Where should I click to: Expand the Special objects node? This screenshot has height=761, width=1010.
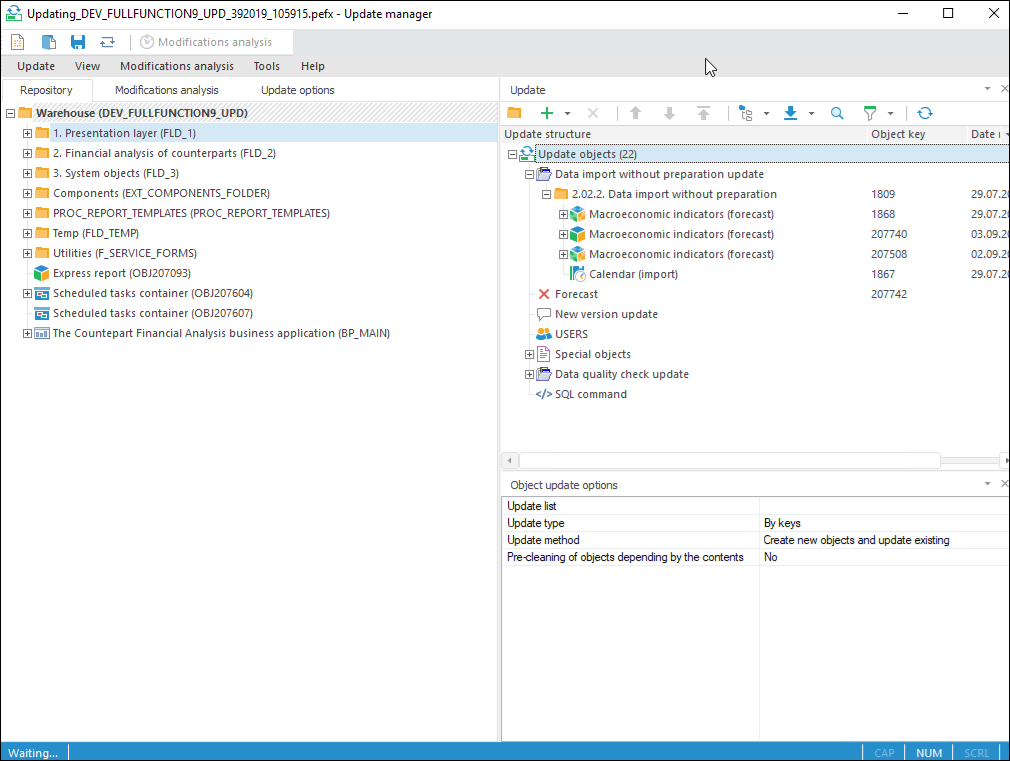[530, 354]
